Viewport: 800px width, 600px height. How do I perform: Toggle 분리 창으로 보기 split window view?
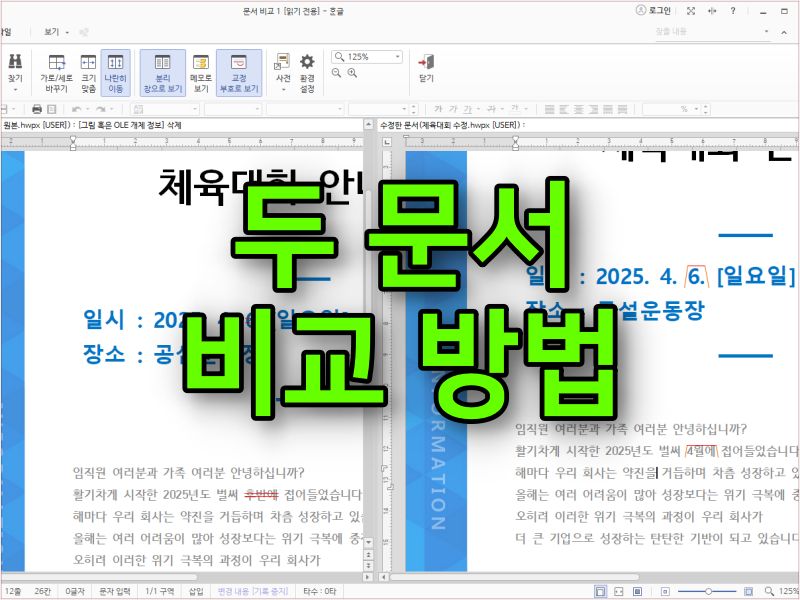click(163, 67)
